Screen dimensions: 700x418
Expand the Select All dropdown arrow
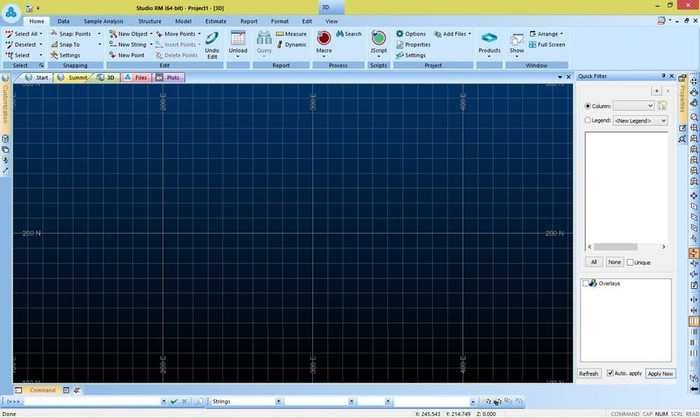41,34
